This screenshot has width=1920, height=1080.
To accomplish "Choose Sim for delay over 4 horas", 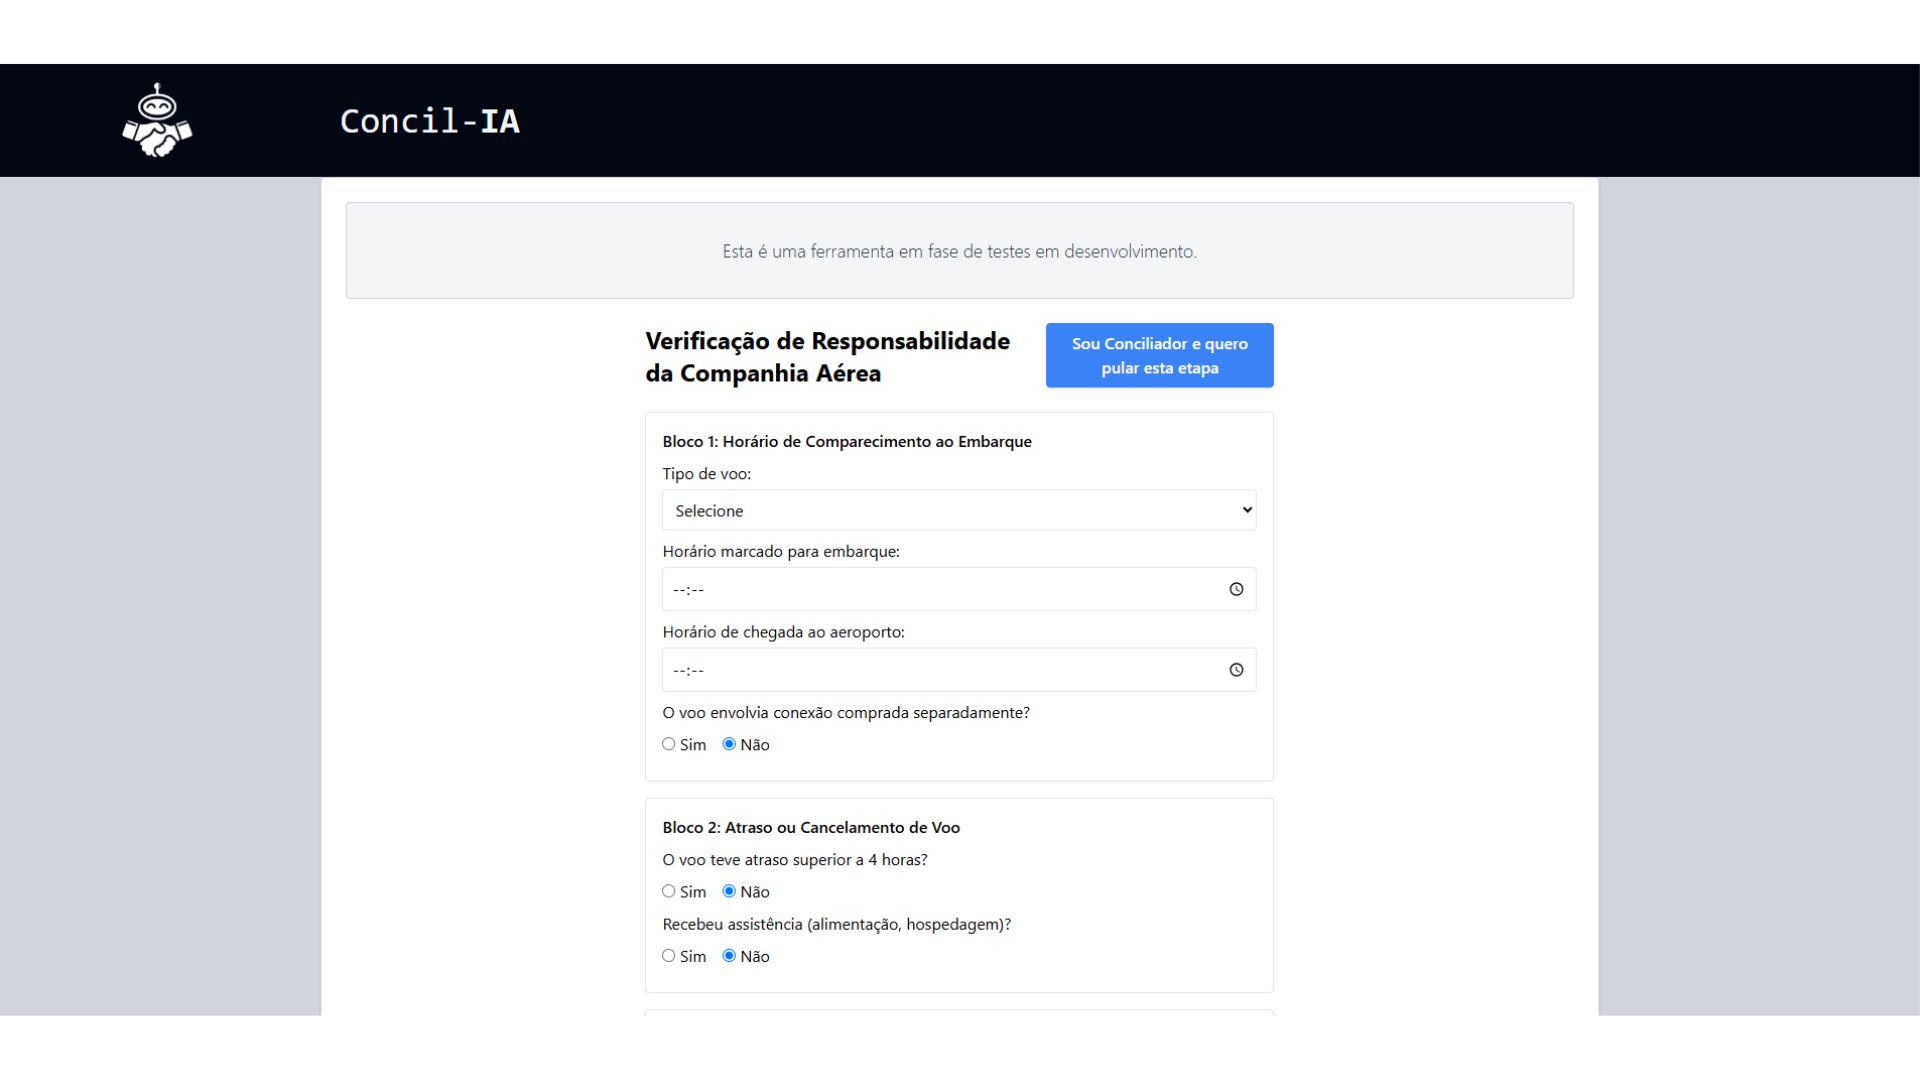I will pyautogui.click(x=669, y=891).
